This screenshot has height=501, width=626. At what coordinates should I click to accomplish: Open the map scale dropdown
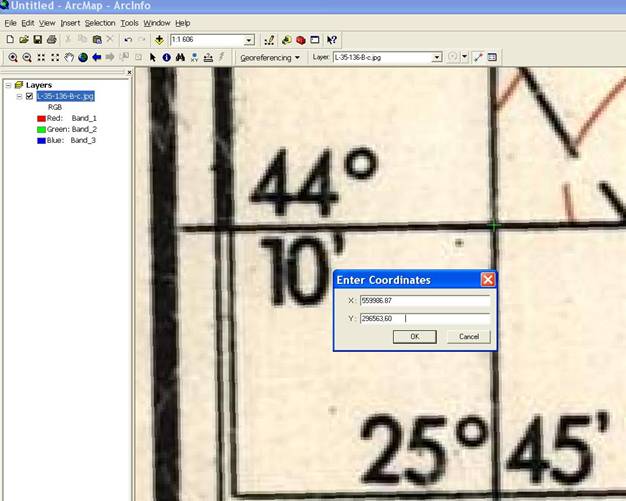(x=249, y=40)
